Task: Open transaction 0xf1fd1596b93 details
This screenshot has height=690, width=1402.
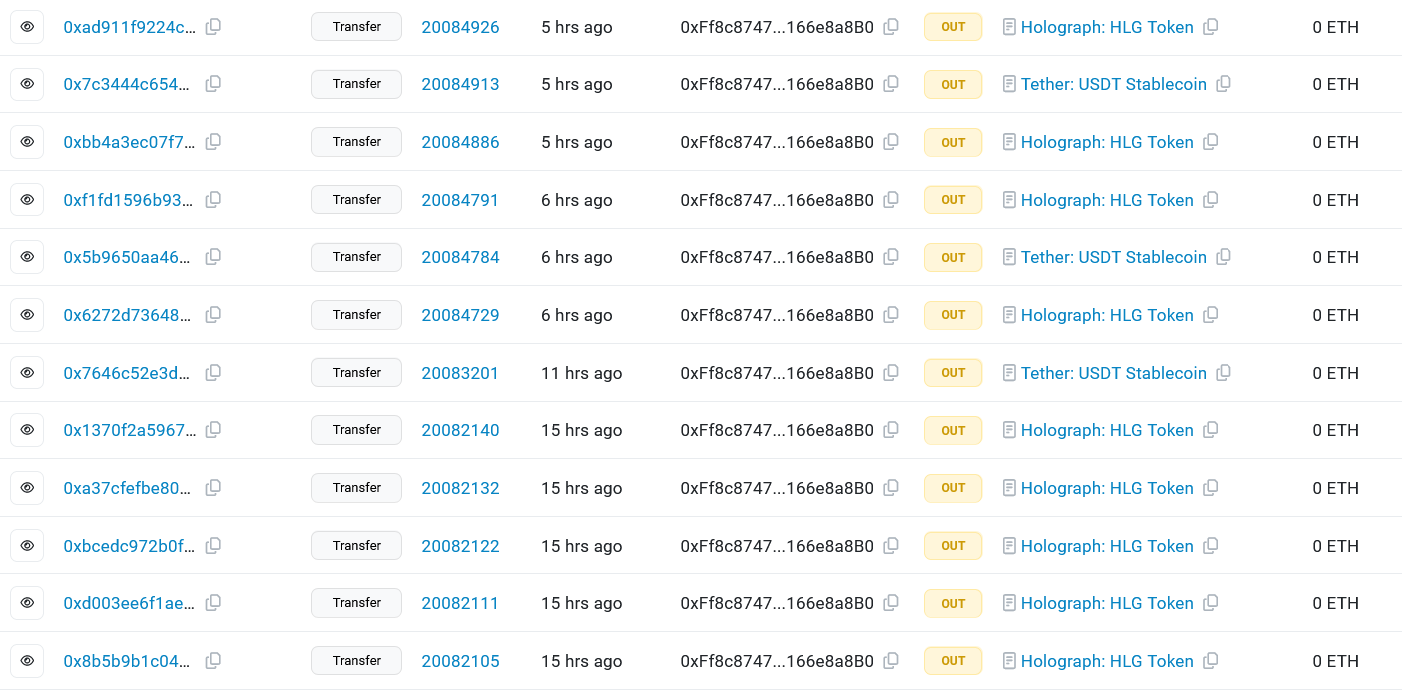Action: point(128,200)
